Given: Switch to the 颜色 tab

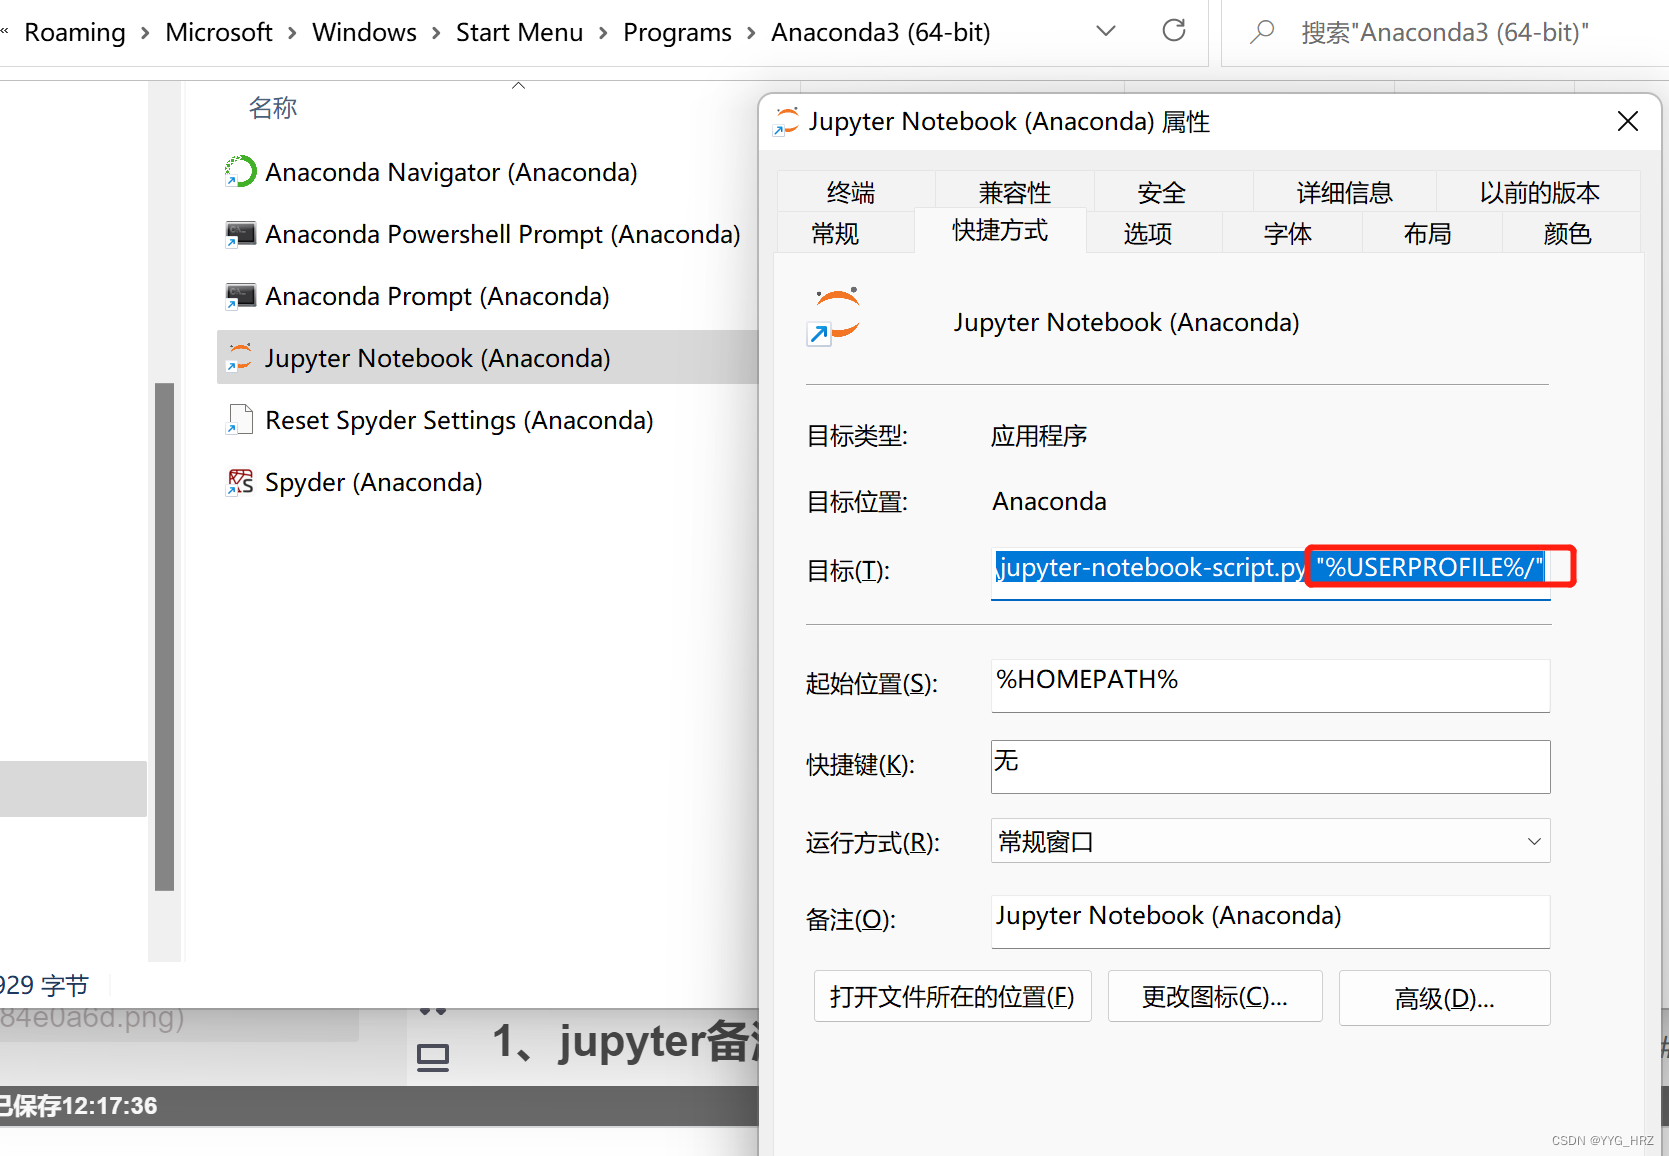Looking at the screenshot, I should pyautogui.click(x=1567, y=233).
